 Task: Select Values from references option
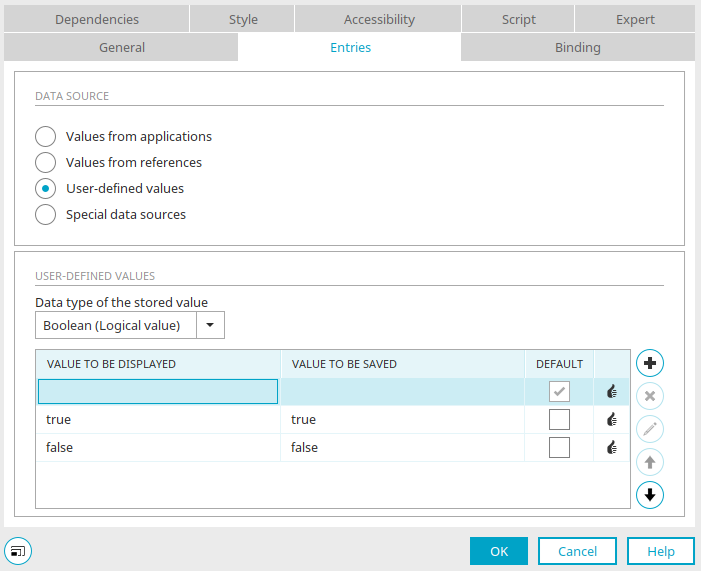[46, 162]
